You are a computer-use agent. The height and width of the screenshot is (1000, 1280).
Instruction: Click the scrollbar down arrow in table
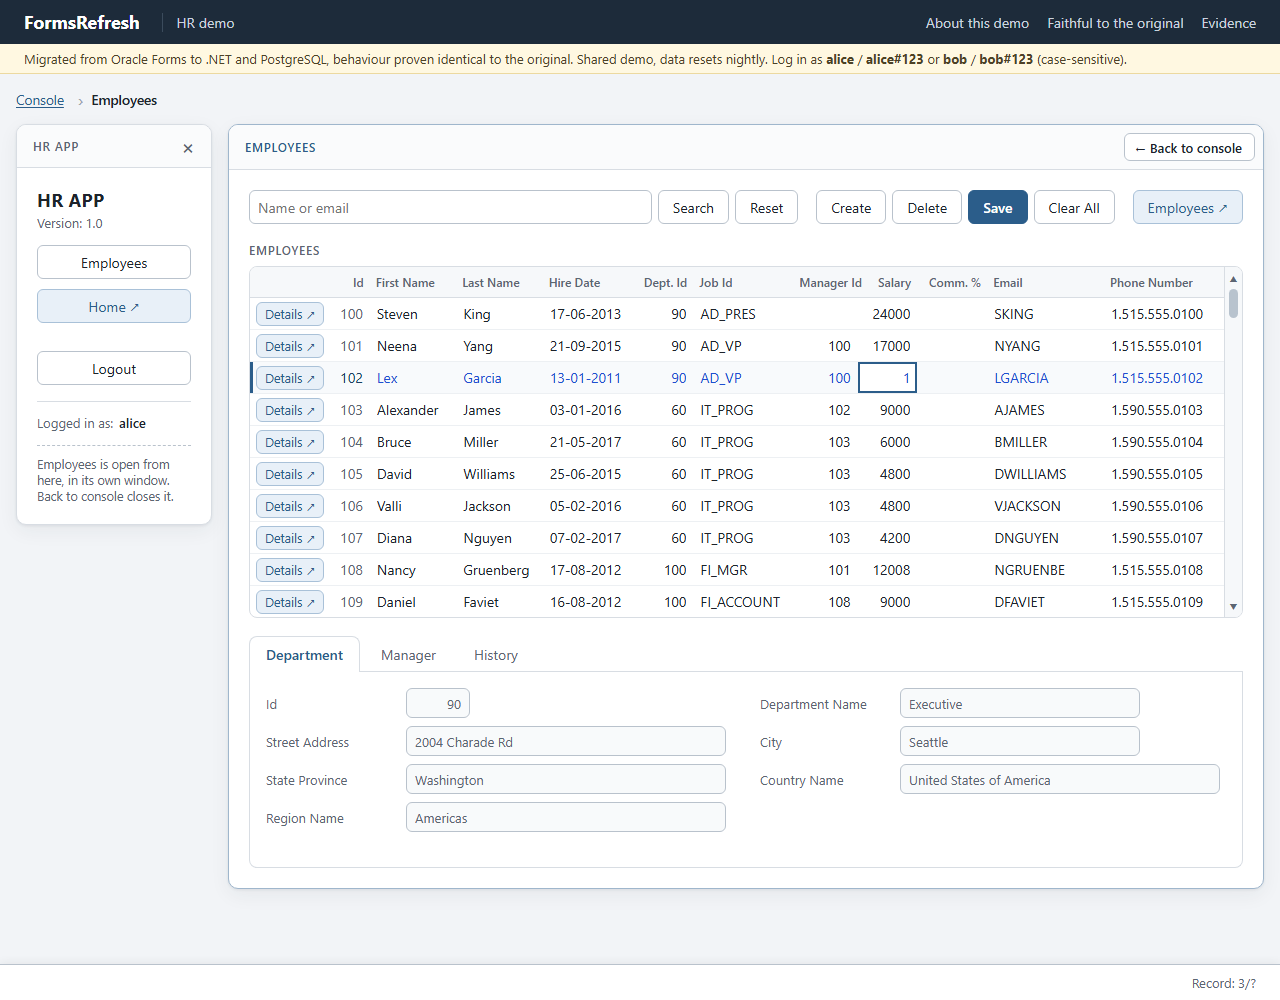coord(1233,606)
